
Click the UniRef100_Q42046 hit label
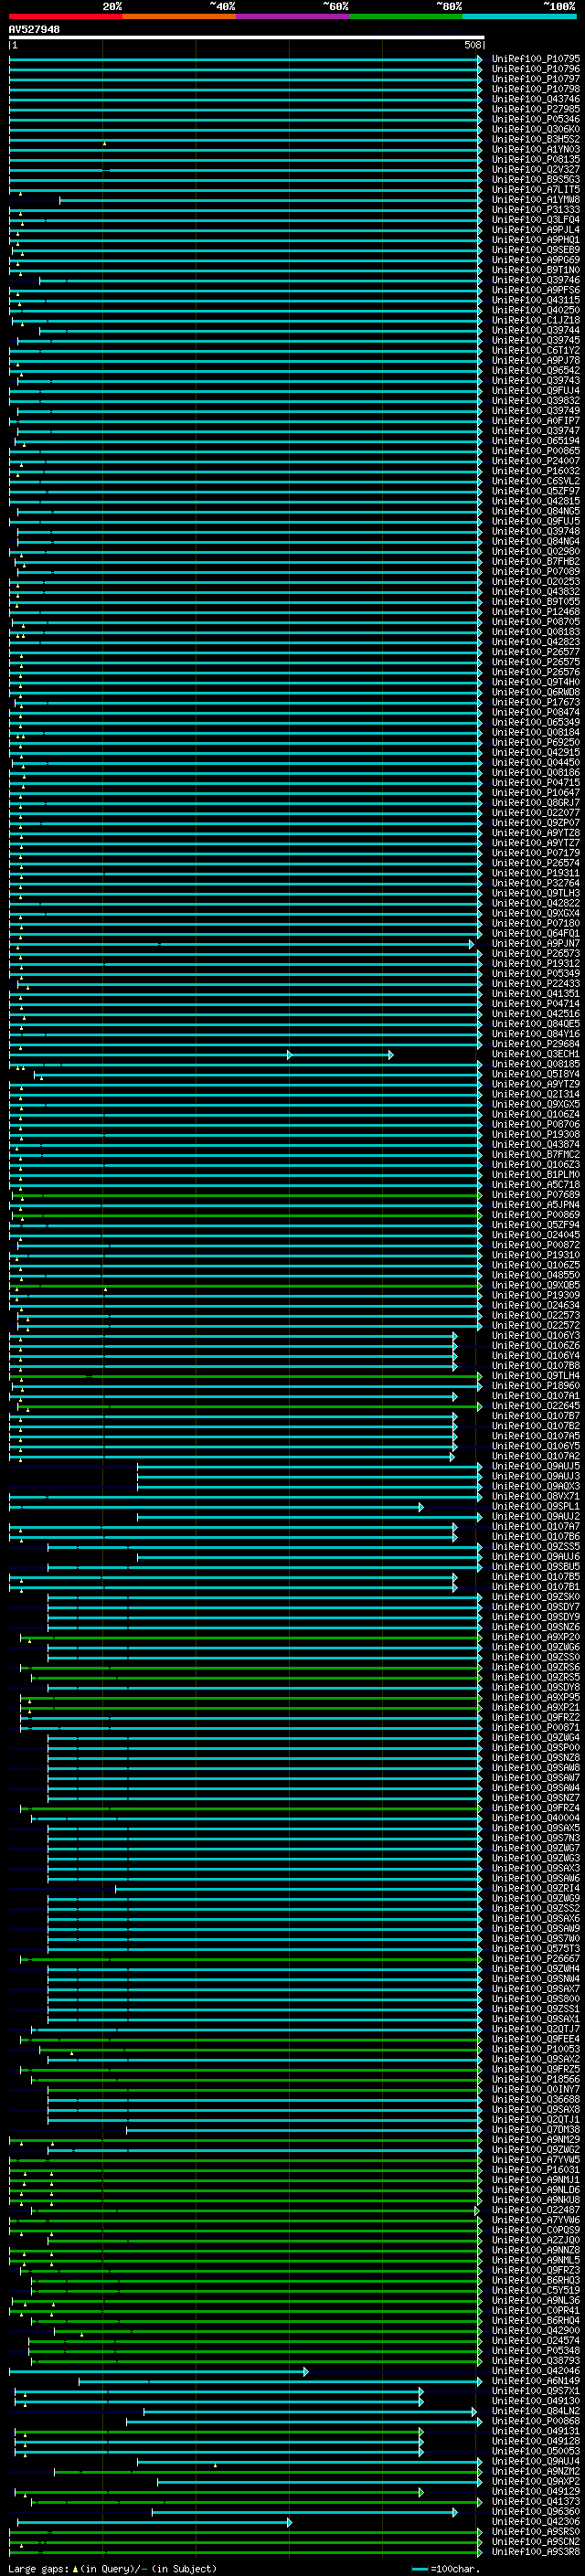[x=536, y=2371]
